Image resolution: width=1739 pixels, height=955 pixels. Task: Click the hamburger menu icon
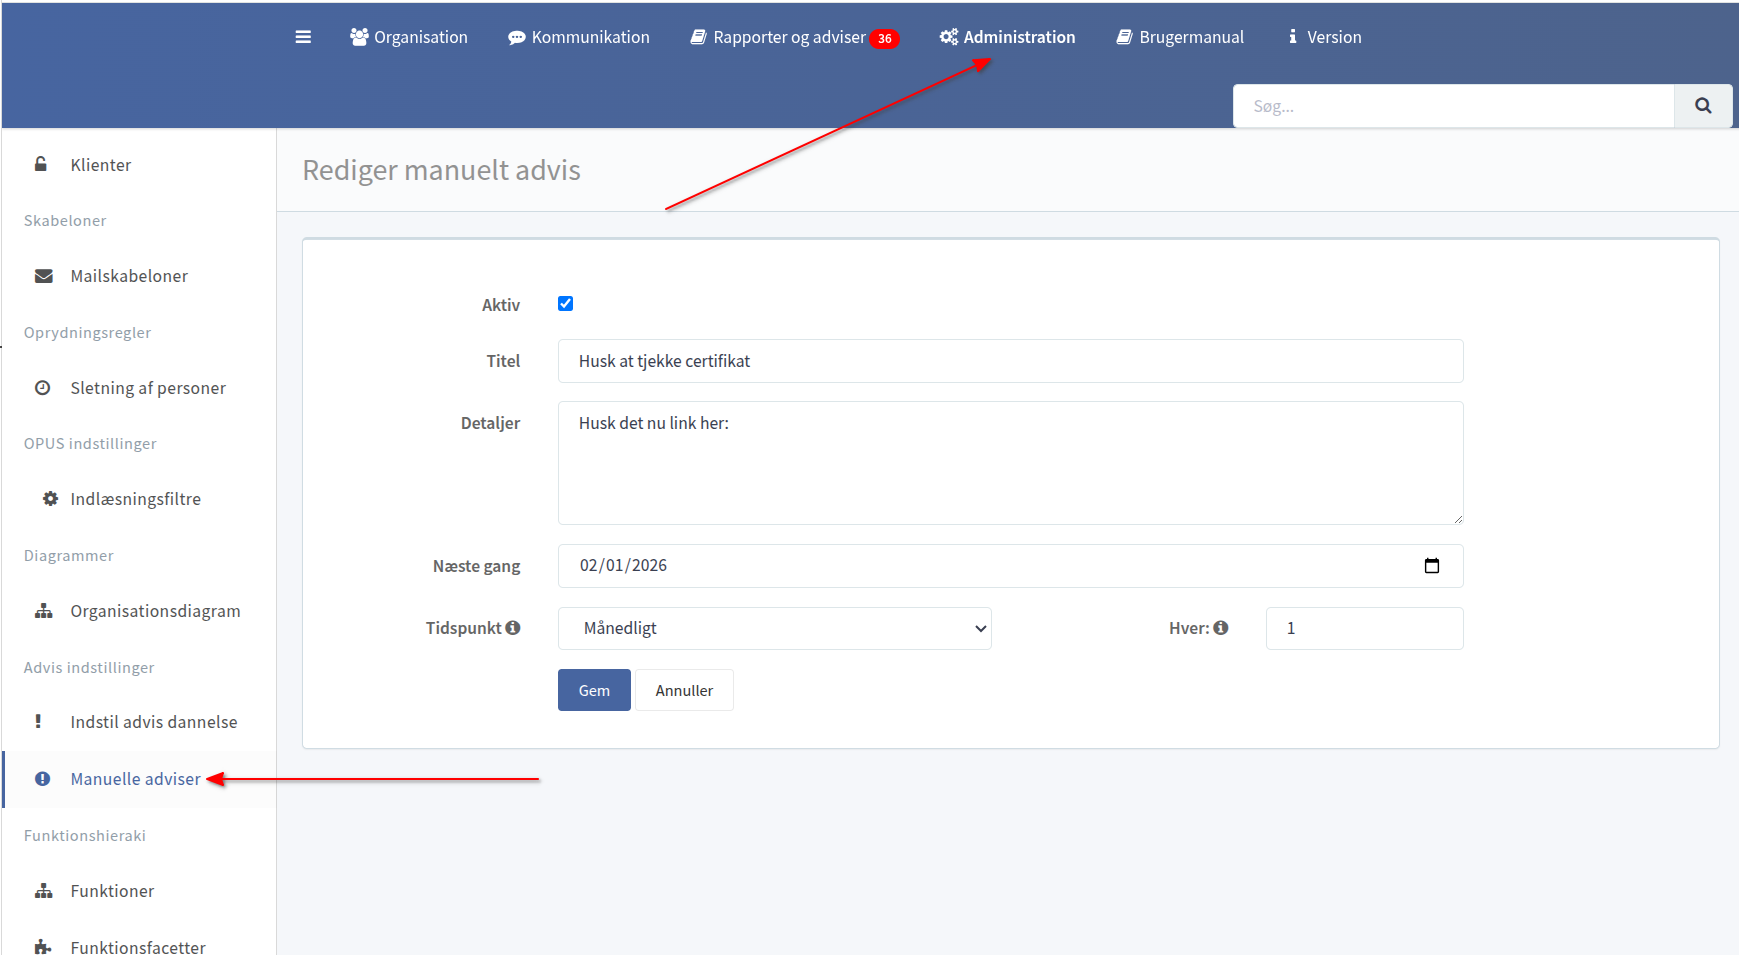point(303,37)
